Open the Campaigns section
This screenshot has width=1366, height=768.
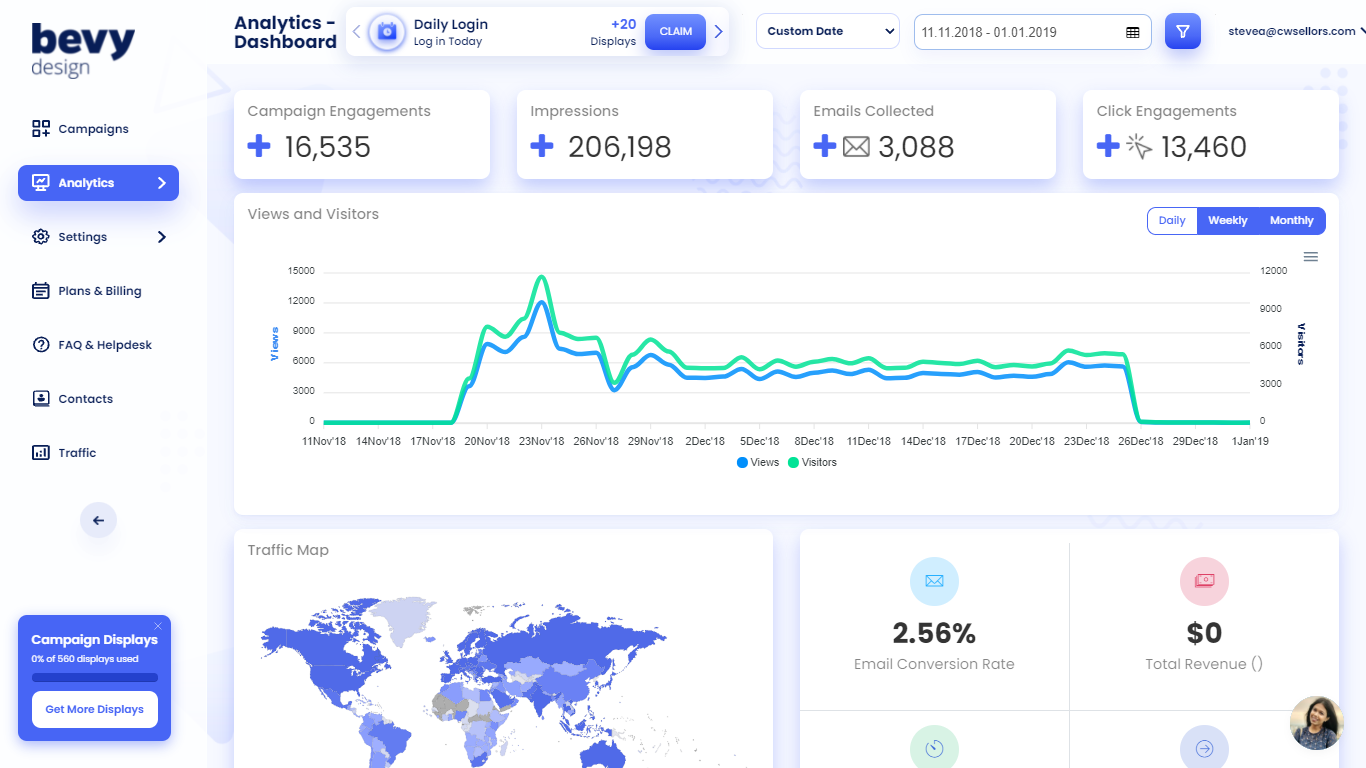(x=40, y=129)
